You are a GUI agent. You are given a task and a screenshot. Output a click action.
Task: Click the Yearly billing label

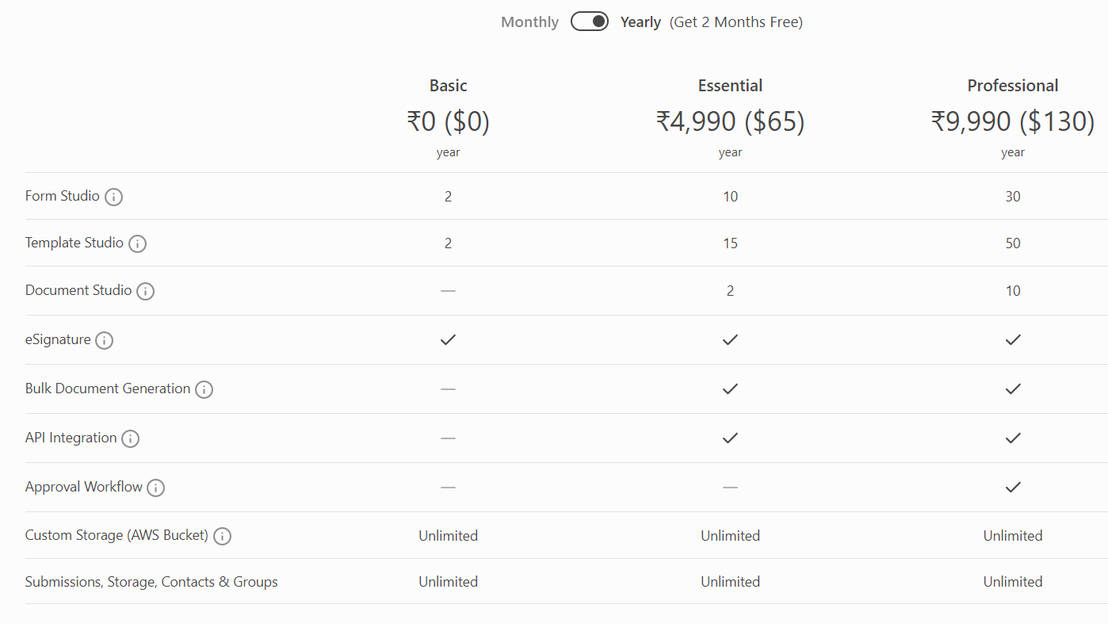640,21
